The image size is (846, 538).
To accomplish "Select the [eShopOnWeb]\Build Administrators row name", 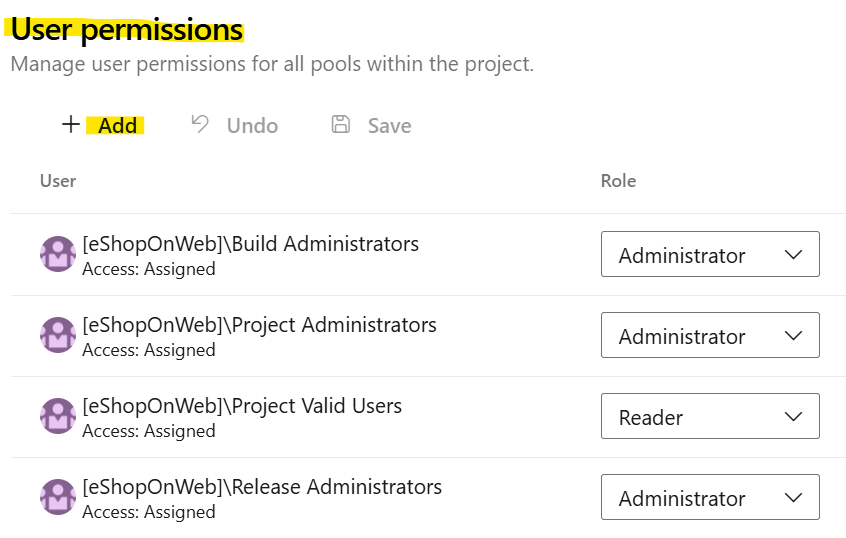I will tap(250, 244).
